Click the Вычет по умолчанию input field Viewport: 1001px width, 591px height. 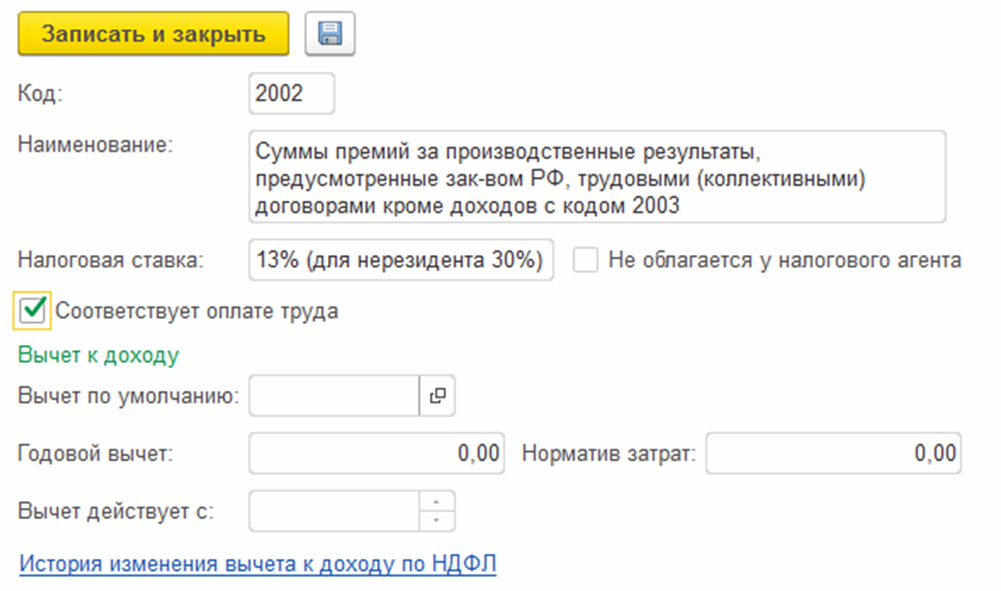click(333, 396)
